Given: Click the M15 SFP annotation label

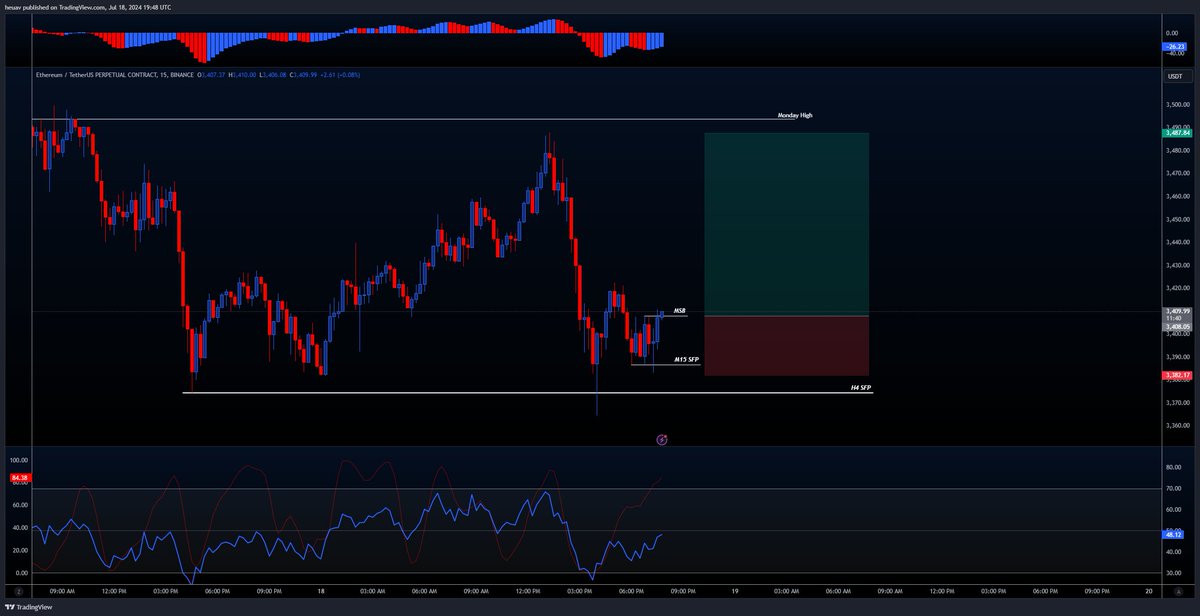Looking at the screenshot, I should pos(686,359).
